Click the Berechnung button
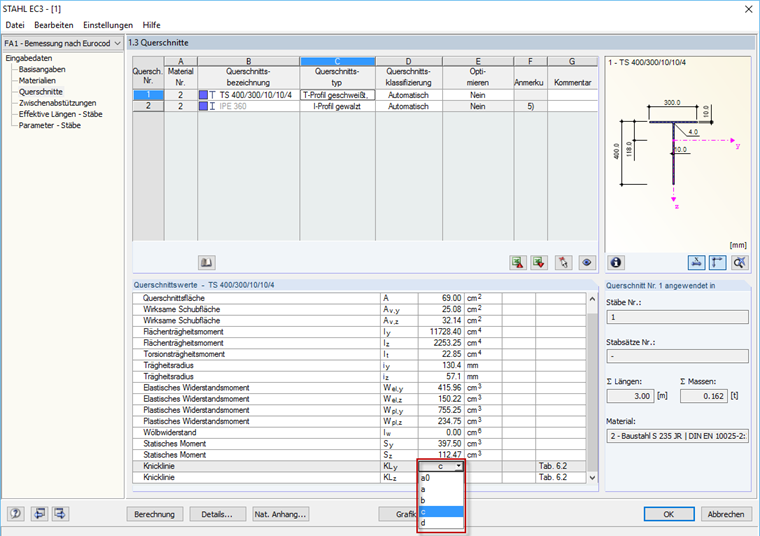The image size is (760, 536). [x=154, y=514]
